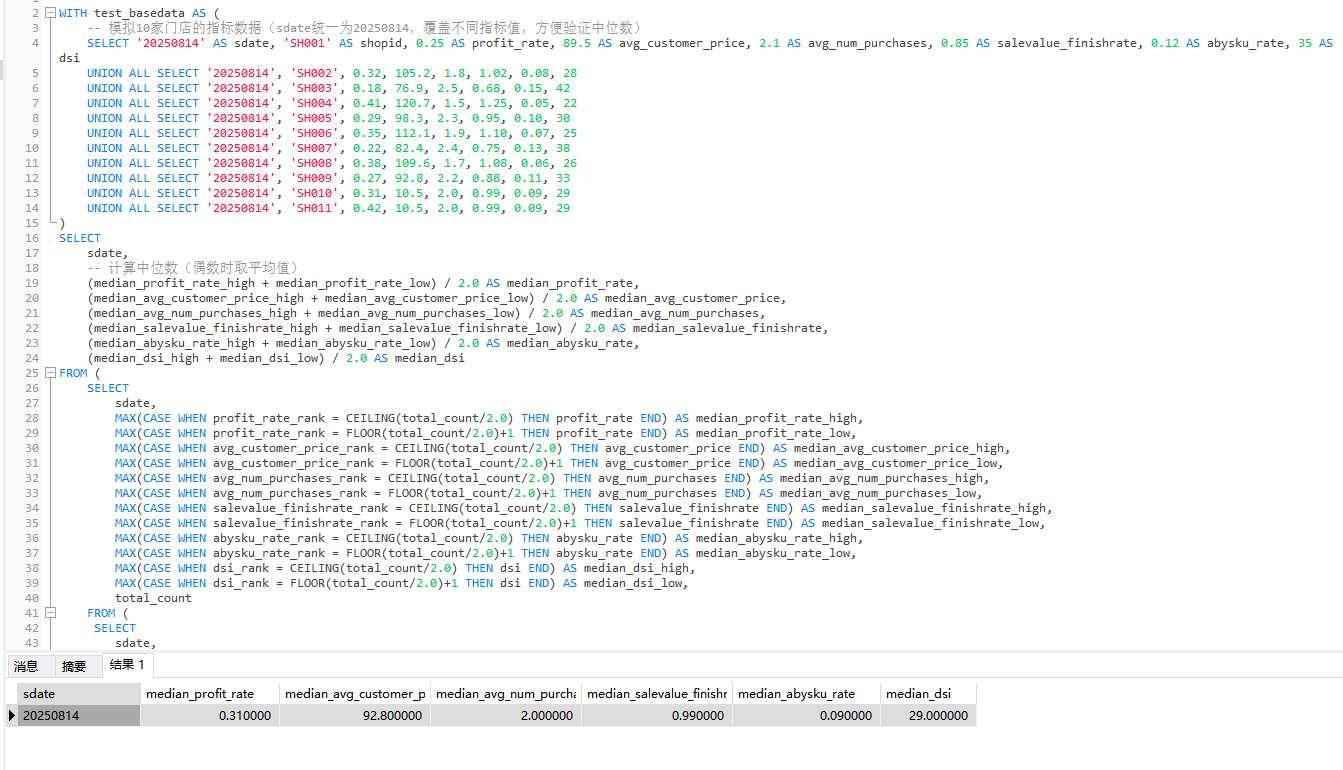
Task: Click the current-row arrow indicator in results
Action: tap(12, 716)
